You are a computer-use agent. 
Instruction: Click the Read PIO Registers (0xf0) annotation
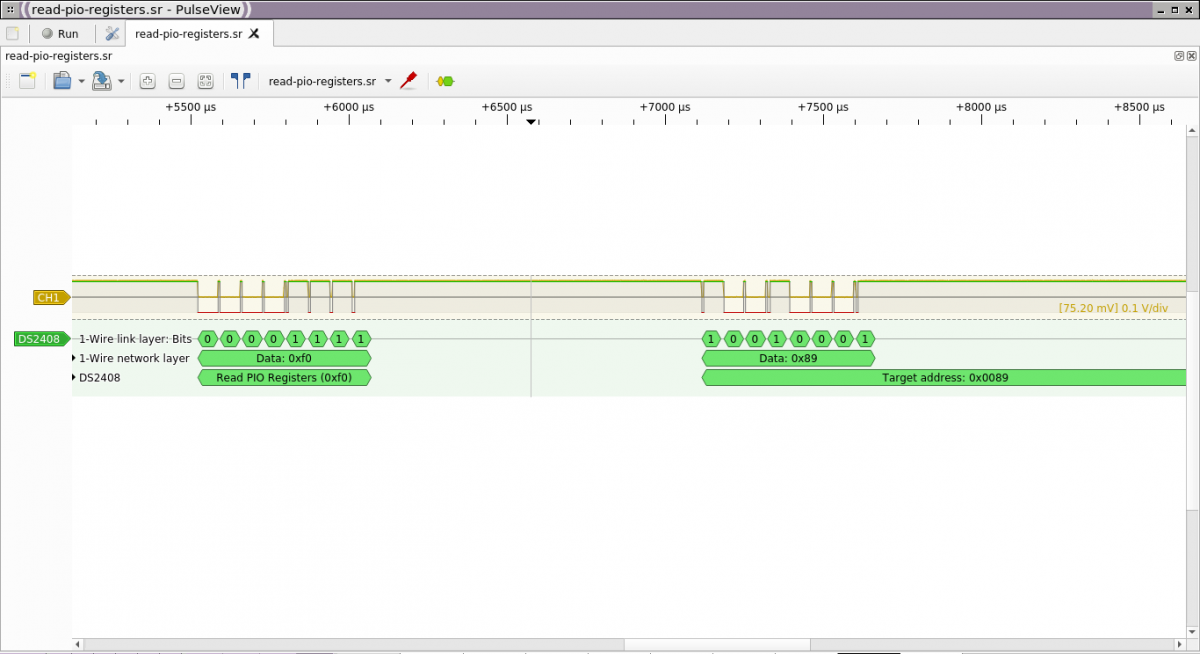pyautogui.click(x=285, y=377)
